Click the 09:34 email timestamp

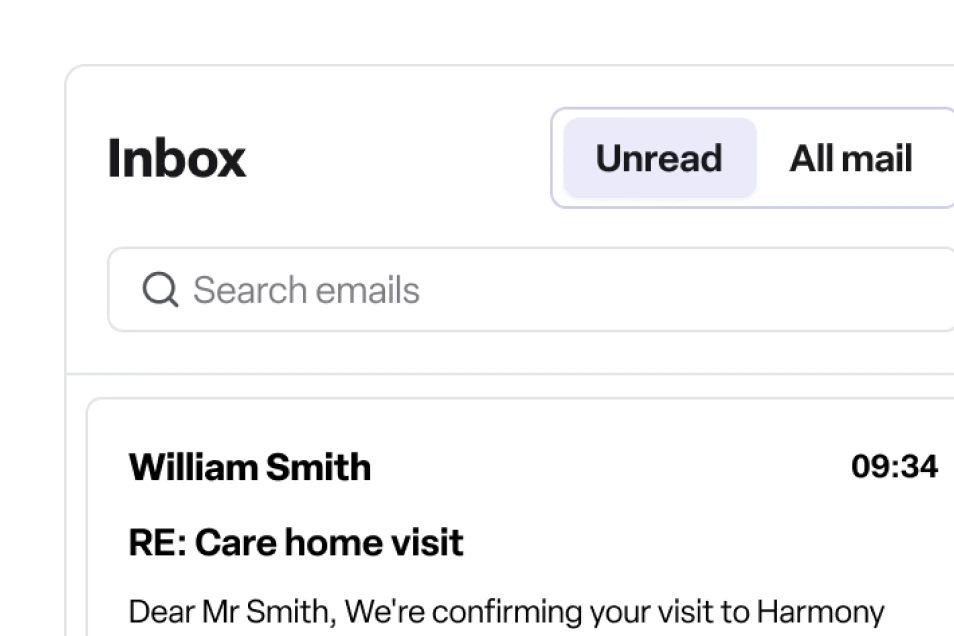pyautogui.click(x=894, y=467)
